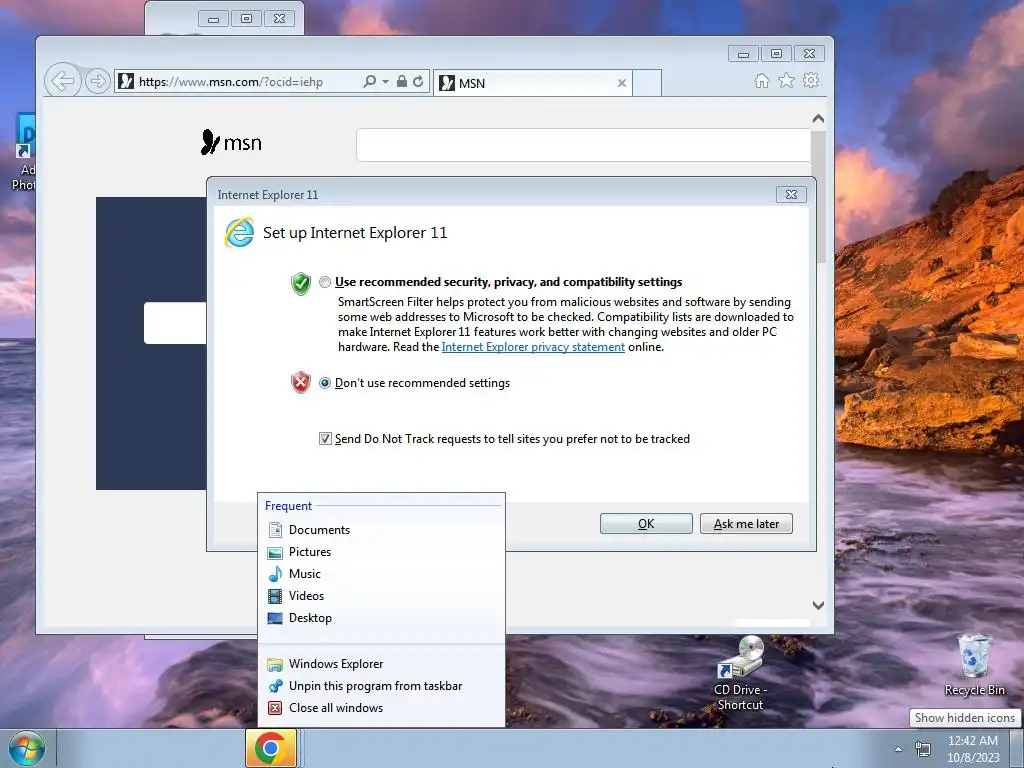Toggle Send Do Not Track requests checkbox
The image size is (1024, 768).
click(x=325, y=439)
